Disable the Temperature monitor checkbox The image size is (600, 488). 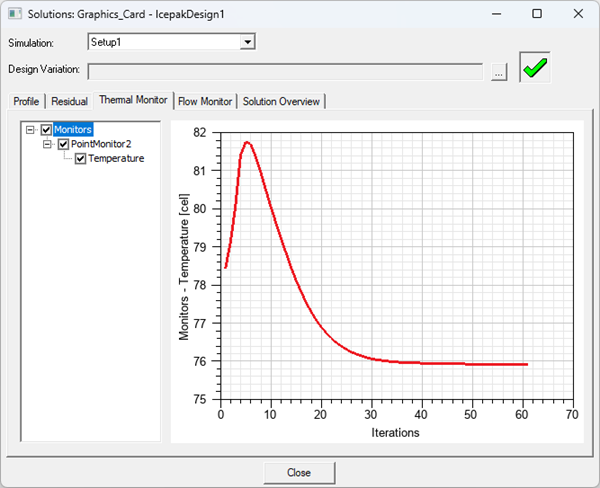[80, 159]
